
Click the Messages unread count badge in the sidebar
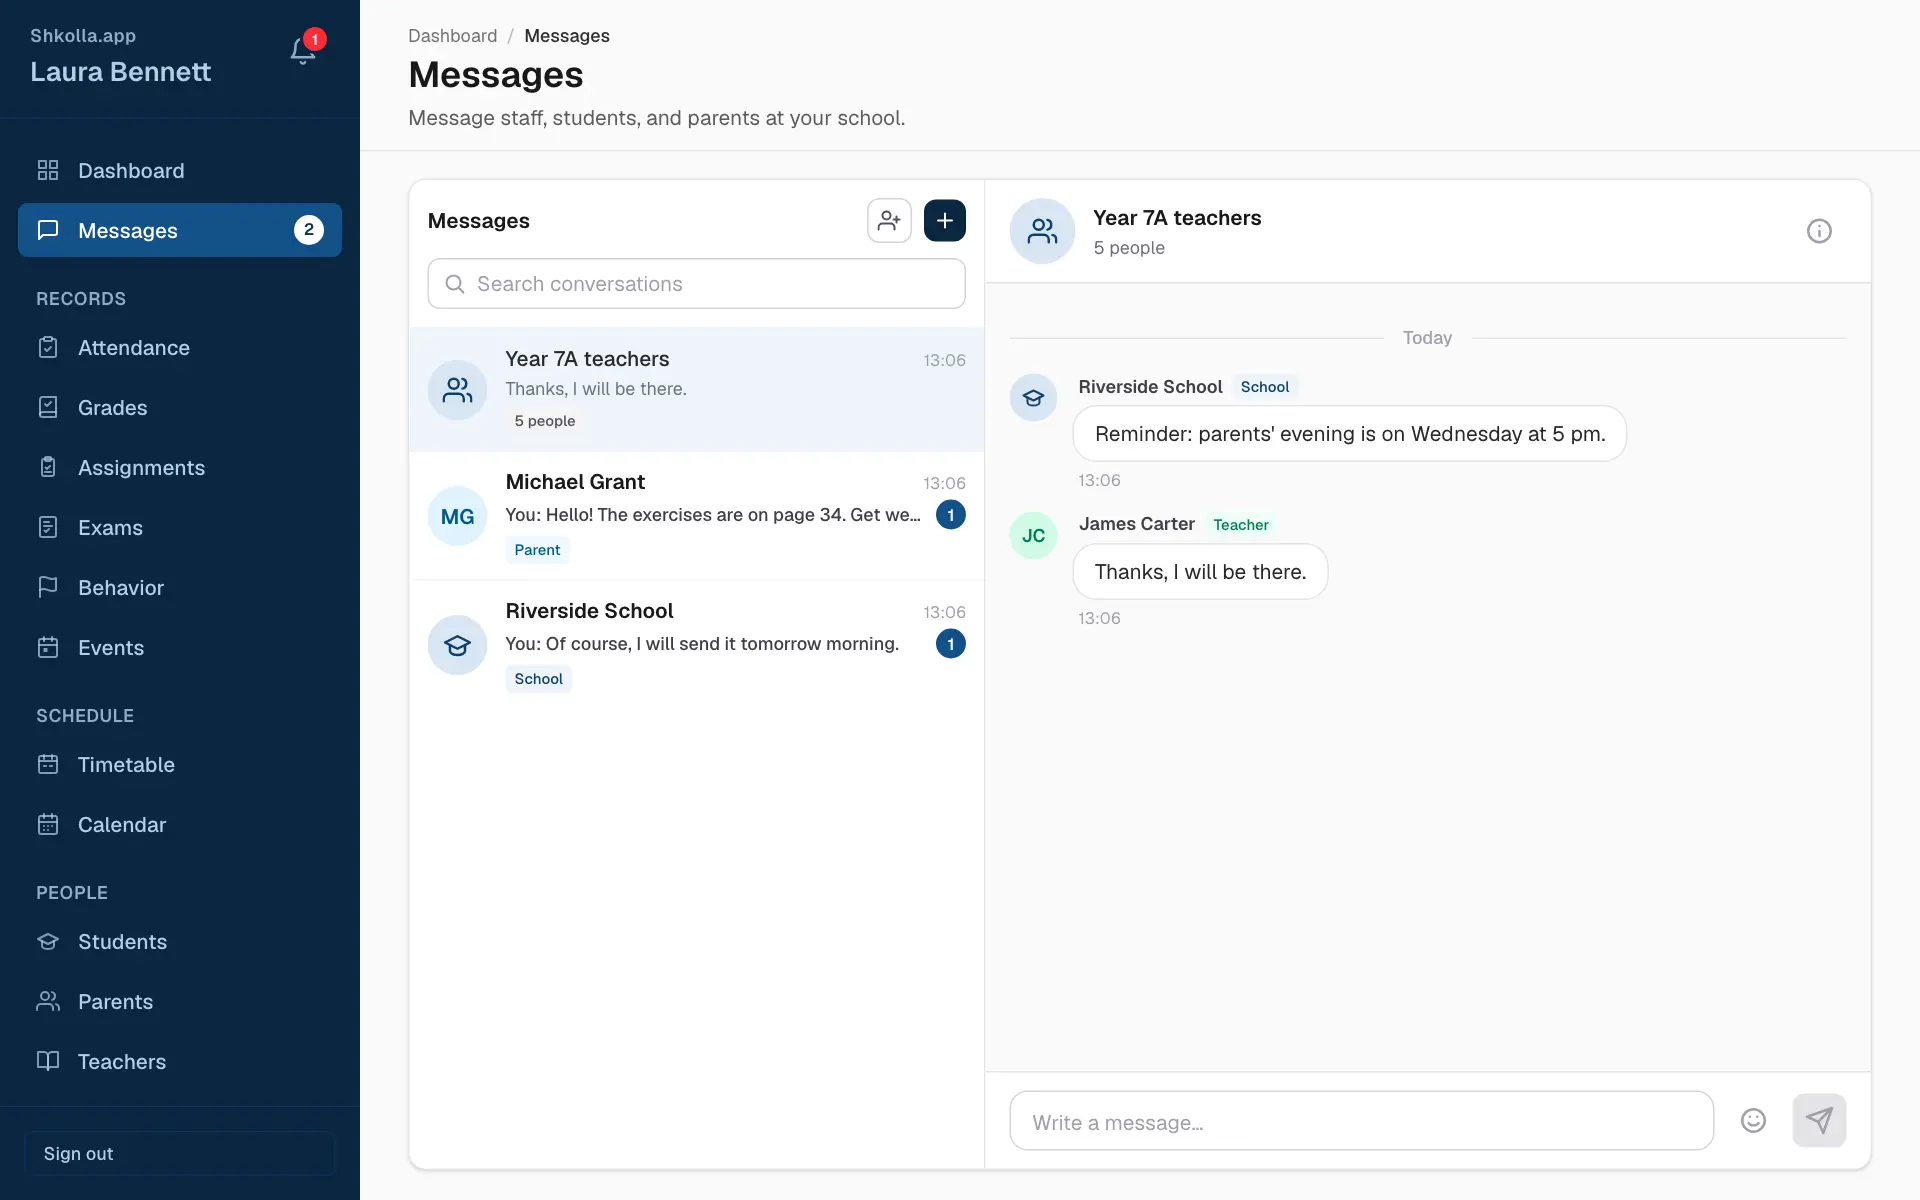(x=309, y=230)
